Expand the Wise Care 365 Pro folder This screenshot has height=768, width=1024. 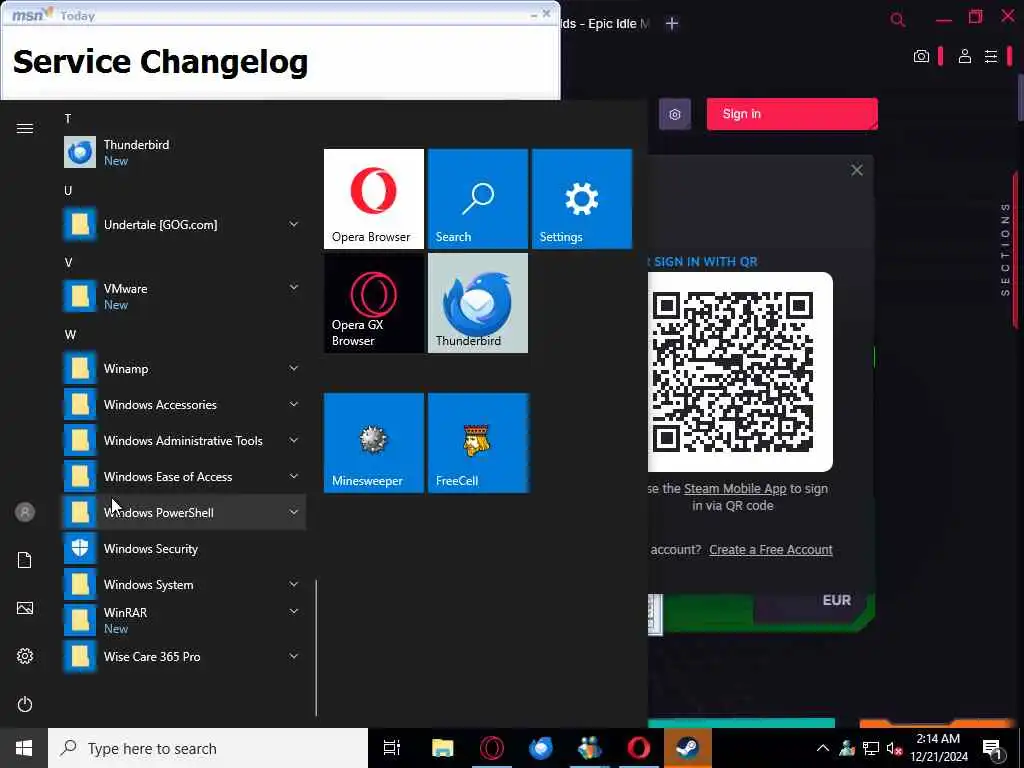click(x=184, y=656)
